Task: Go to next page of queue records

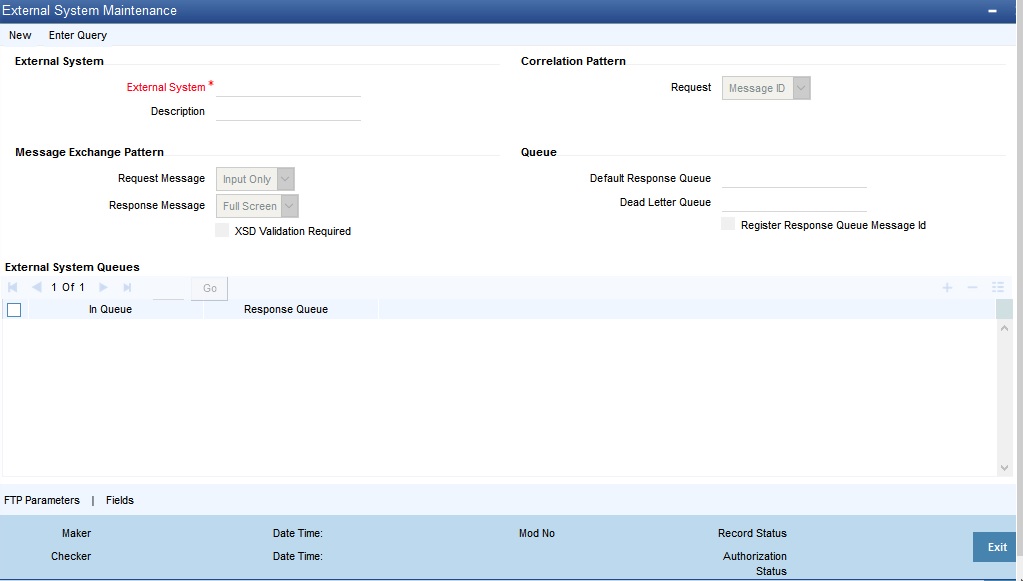Action: [103, 288]
